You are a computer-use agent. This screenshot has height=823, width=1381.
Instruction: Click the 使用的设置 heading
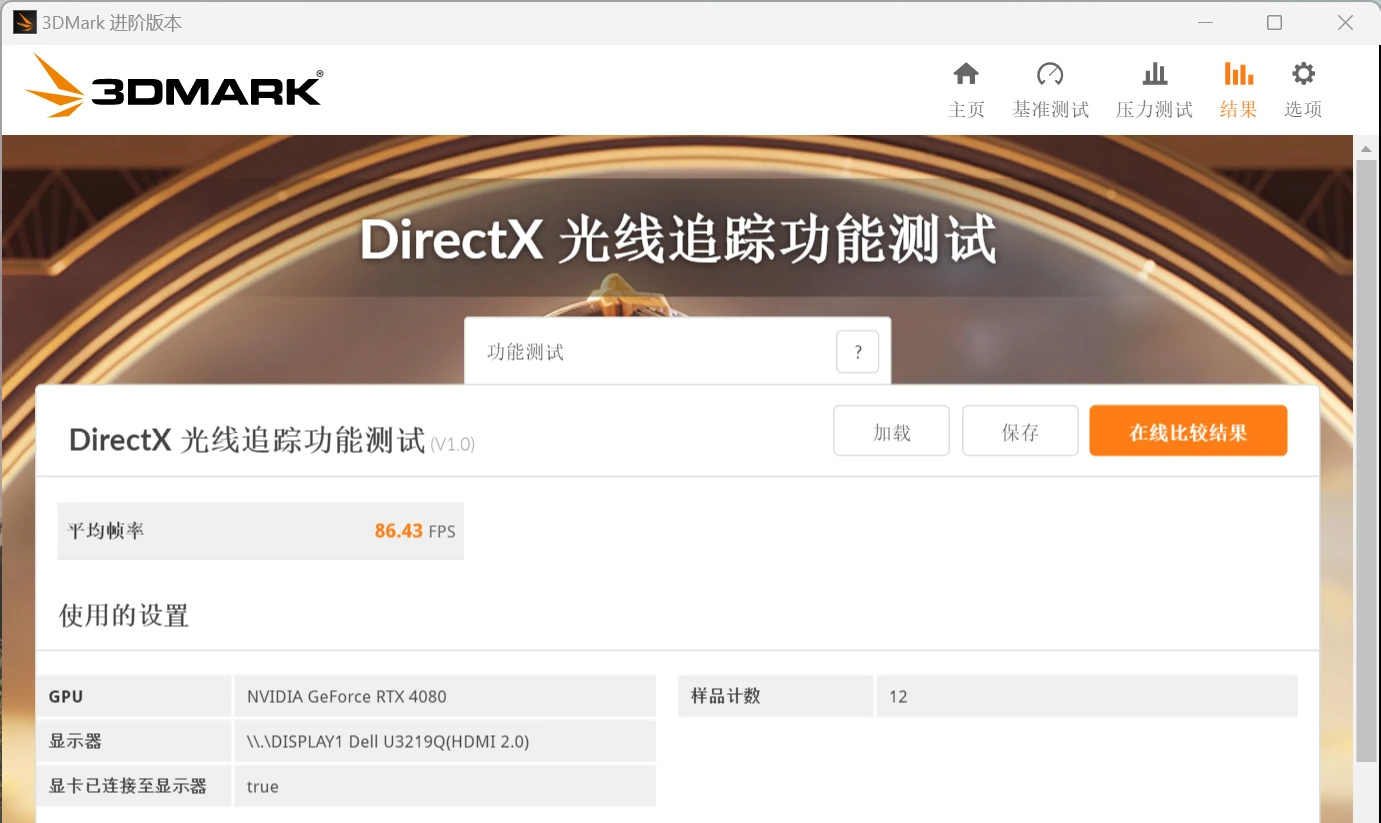pos(124,615)
